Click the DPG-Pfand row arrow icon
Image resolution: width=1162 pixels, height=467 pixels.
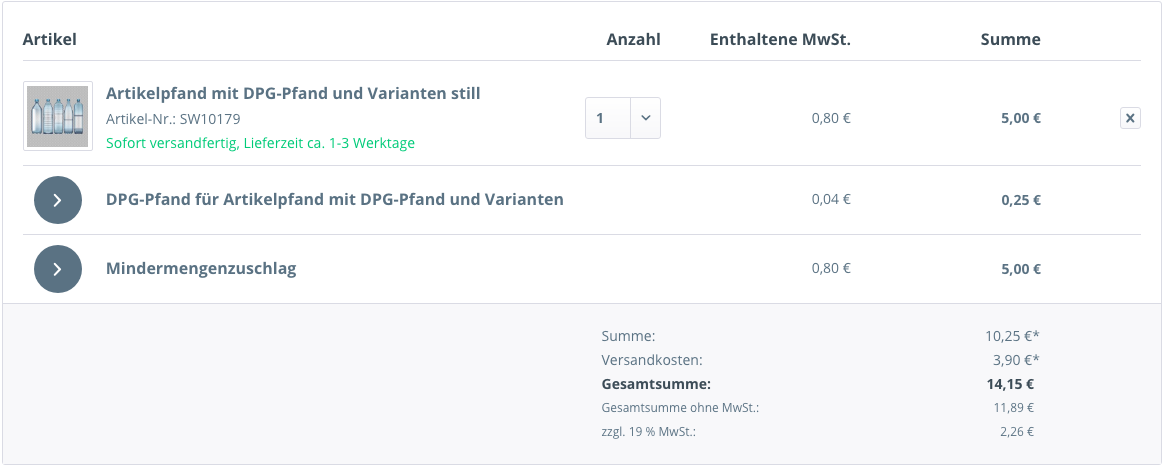(57, 200)
